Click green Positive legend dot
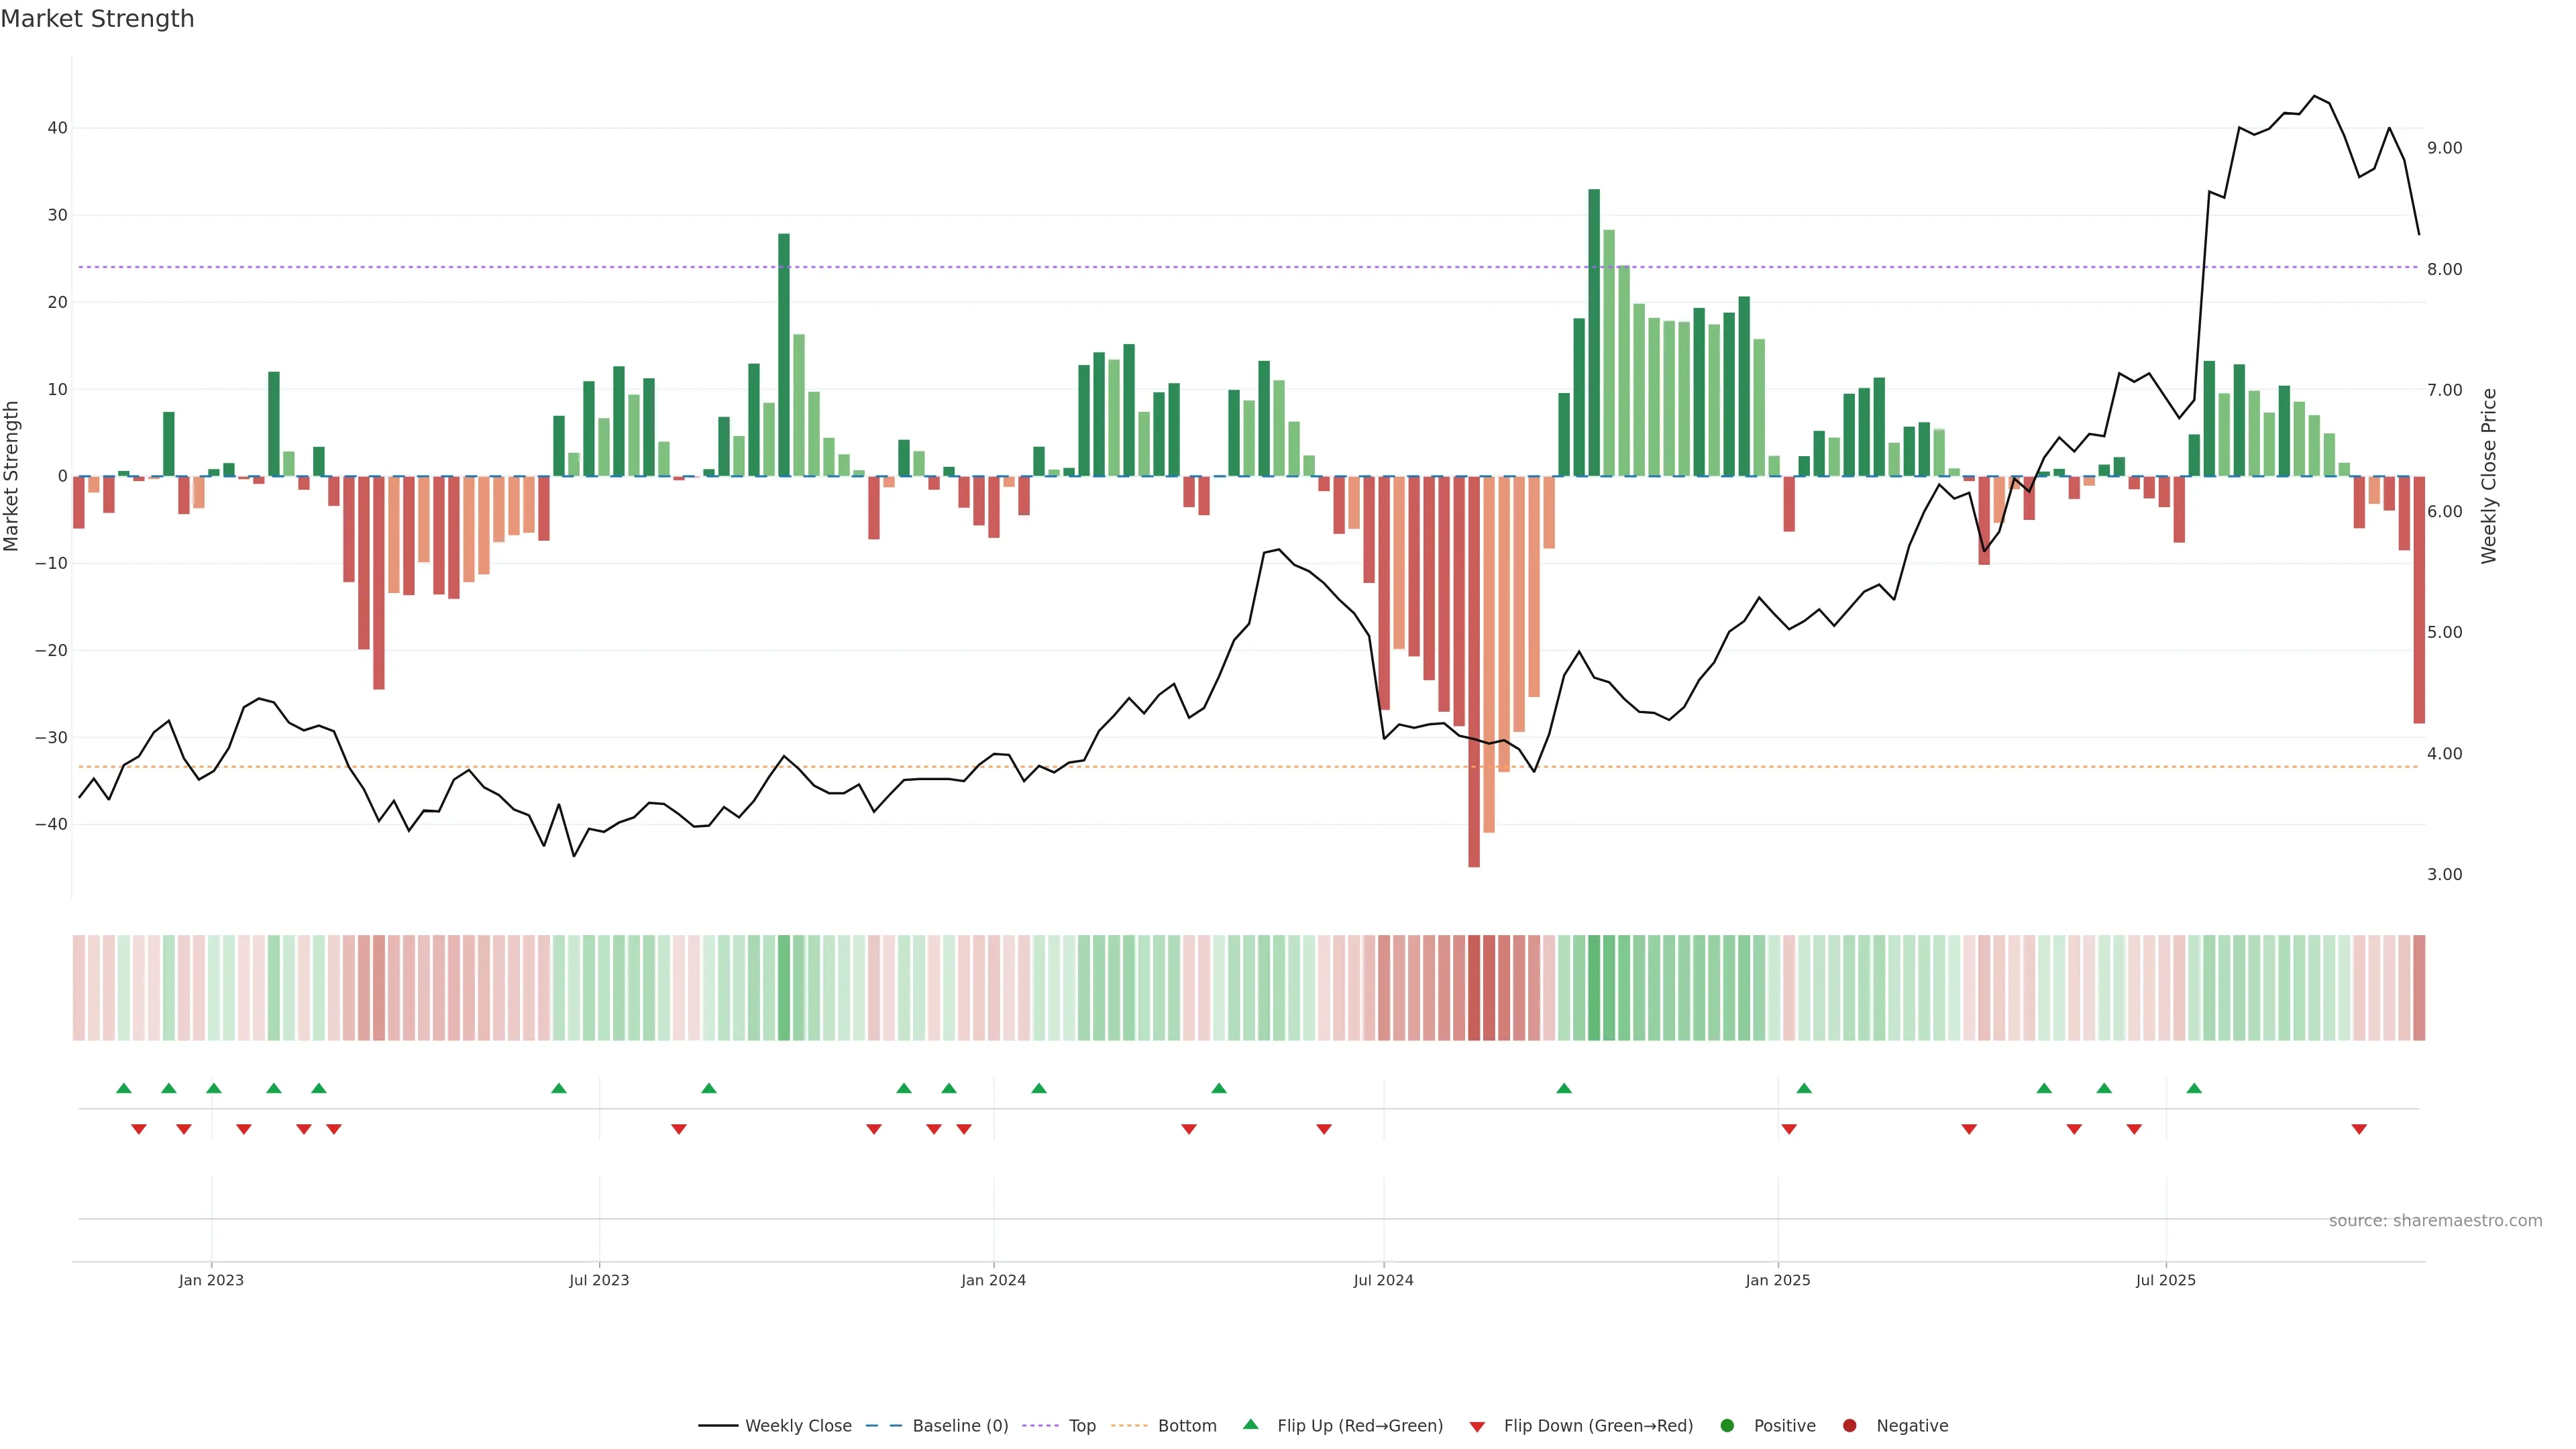Viewport: 2576px width, 1449px height. pyautogui.click(x=1727, y=1426)
